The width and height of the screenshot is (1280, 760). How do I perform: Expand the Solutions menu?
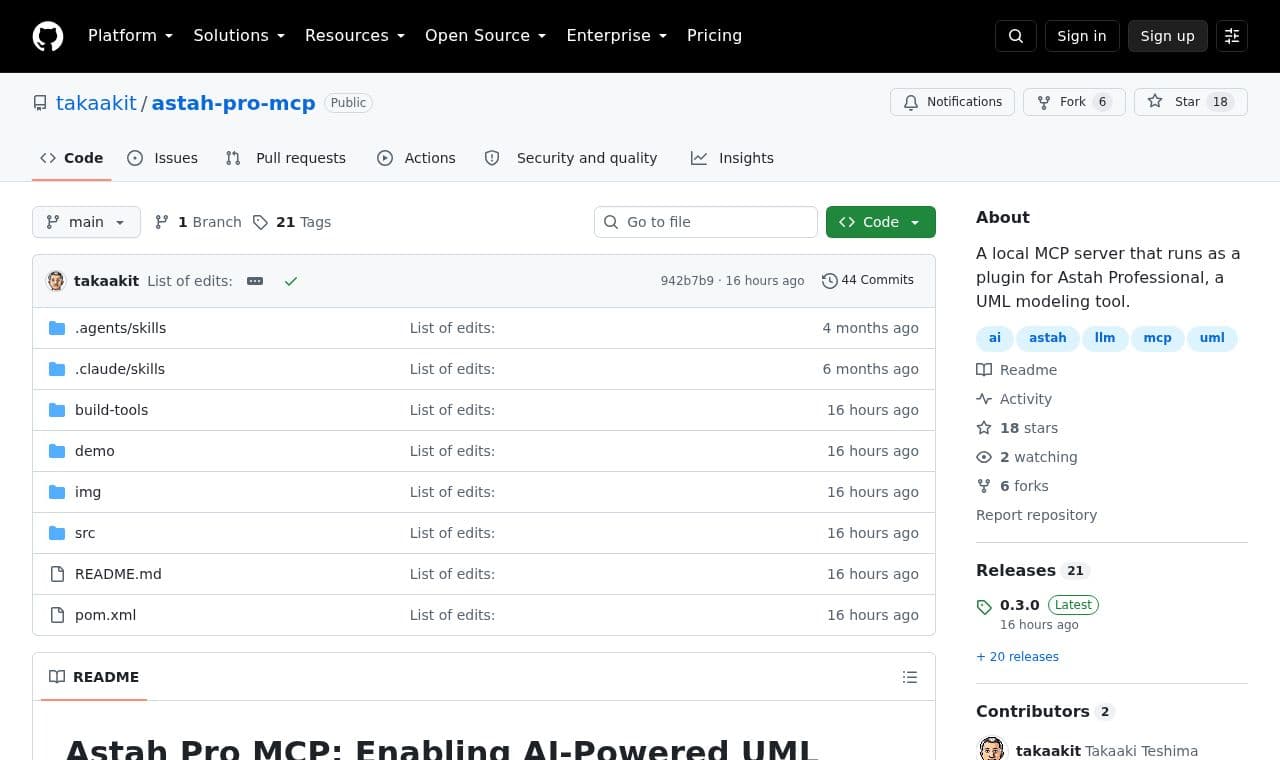click(239, 36)
